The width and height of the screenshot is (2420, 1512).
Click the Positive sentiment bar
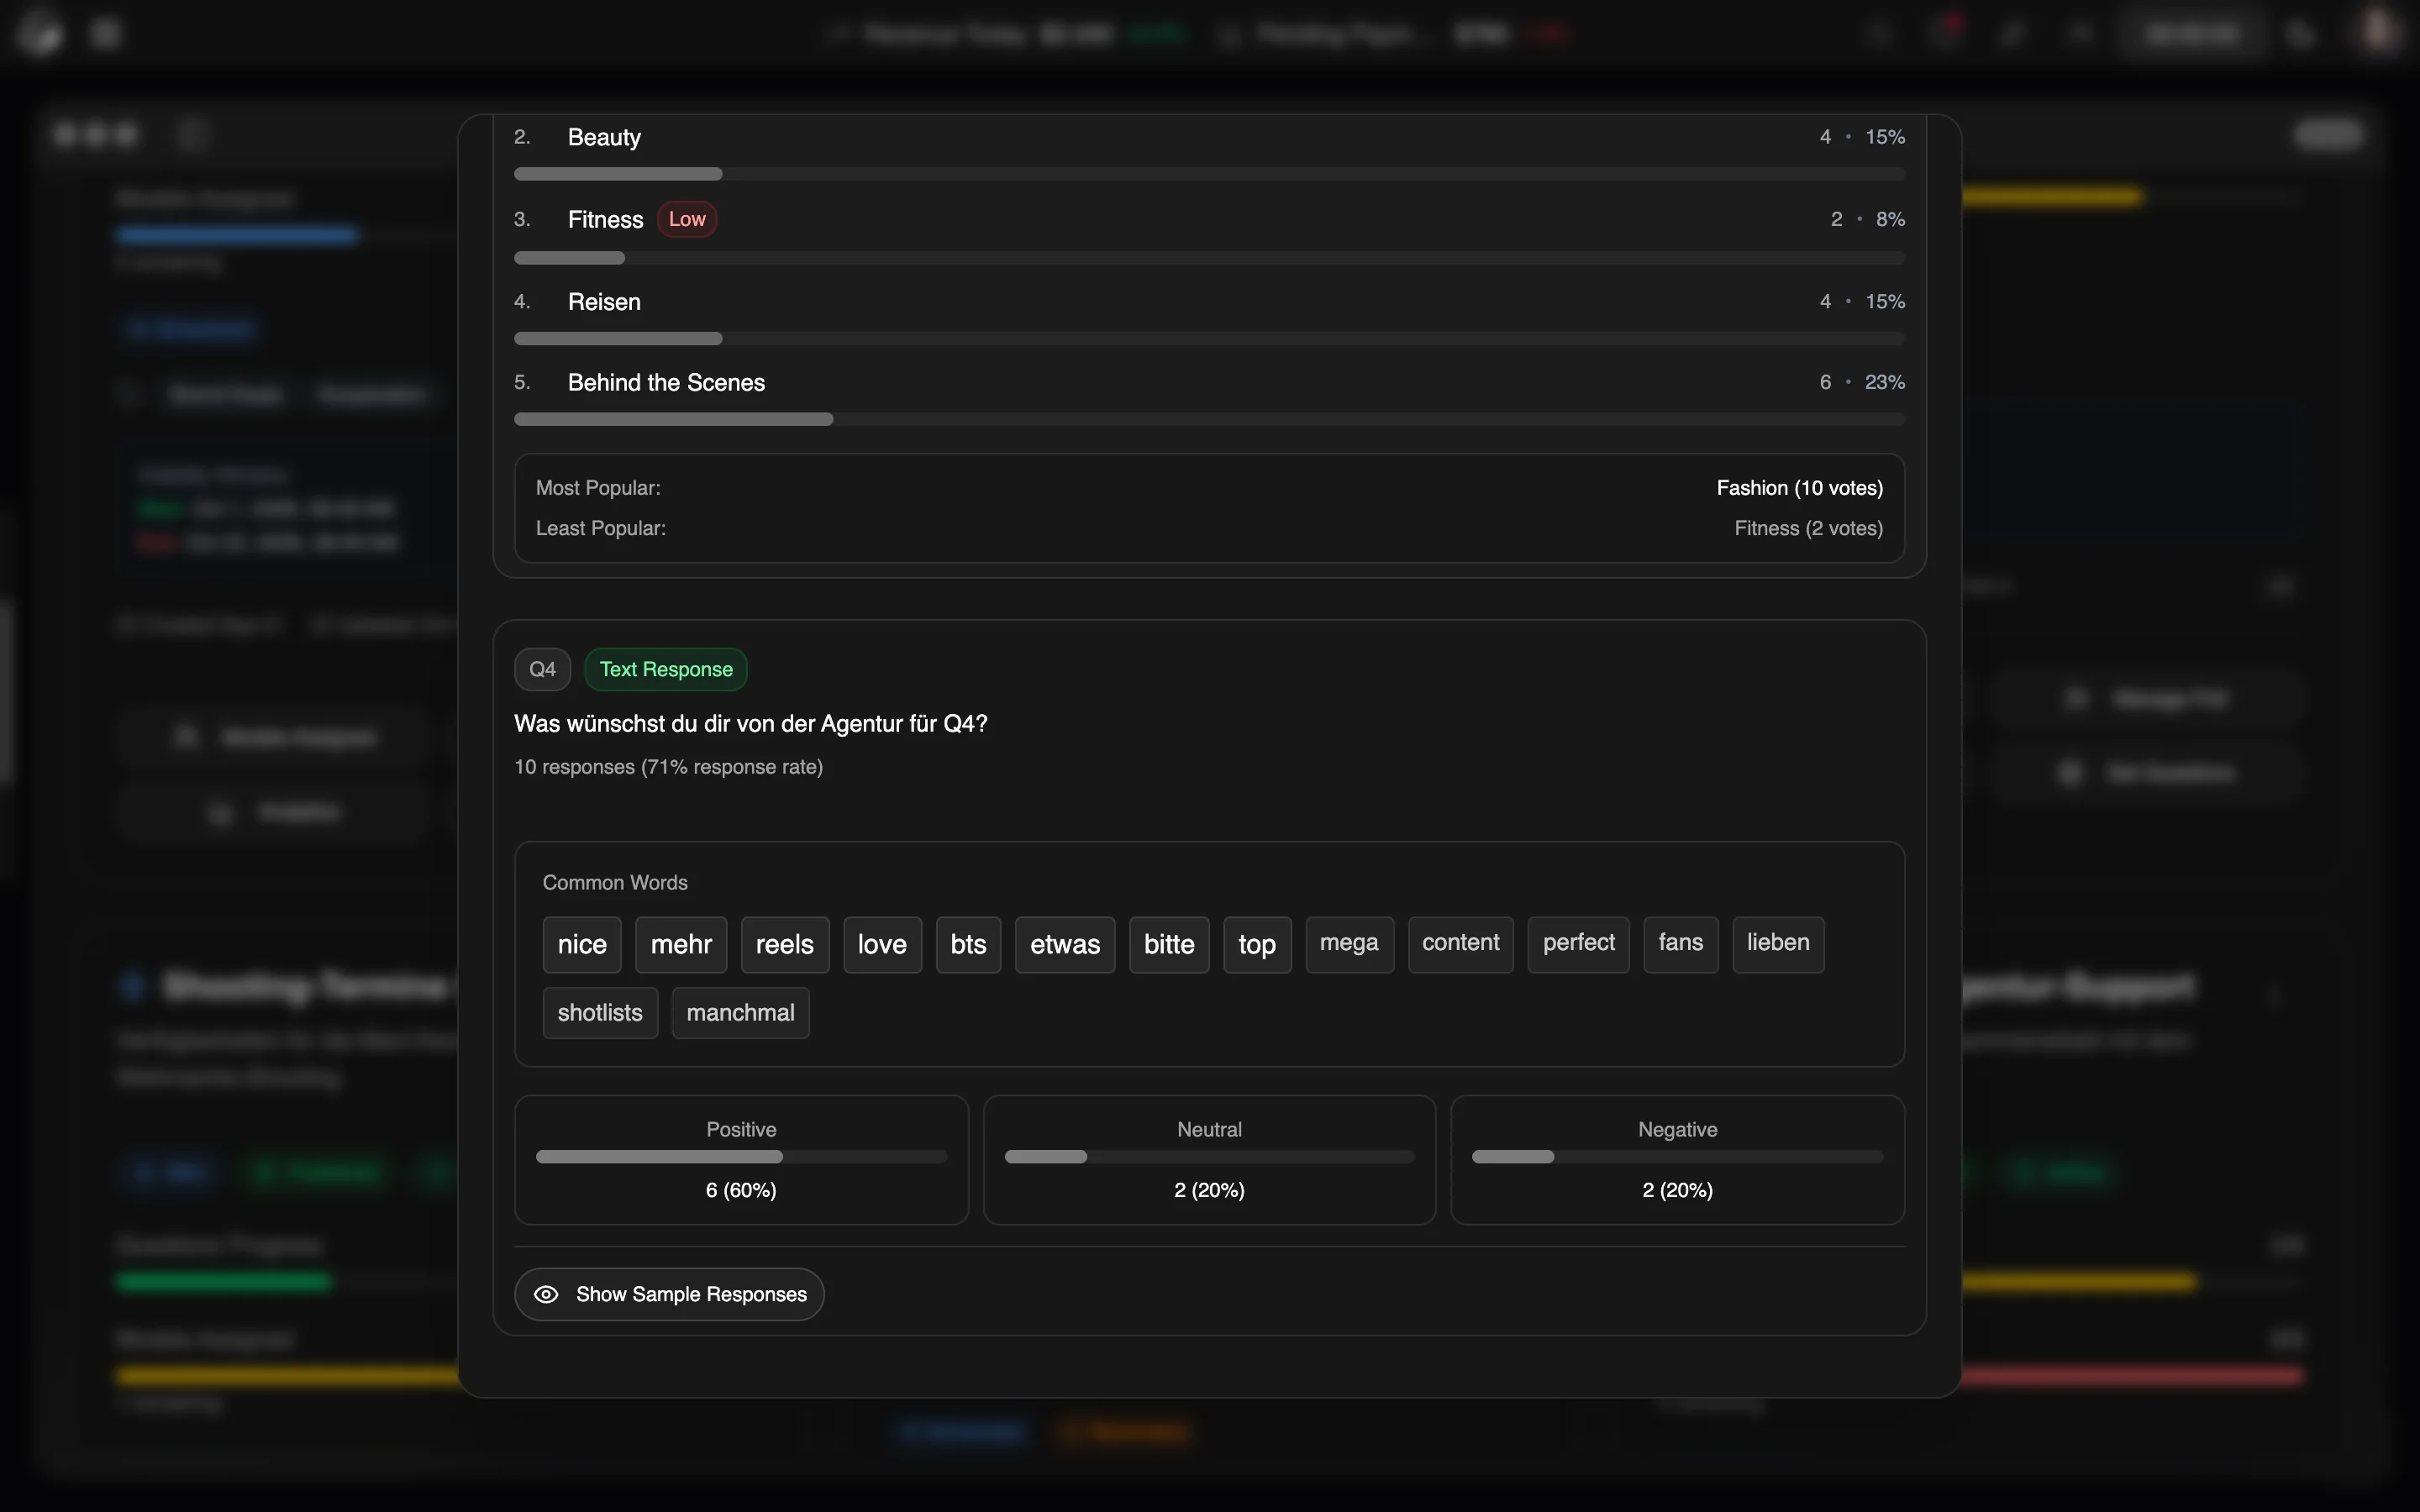click(741, 1157)
